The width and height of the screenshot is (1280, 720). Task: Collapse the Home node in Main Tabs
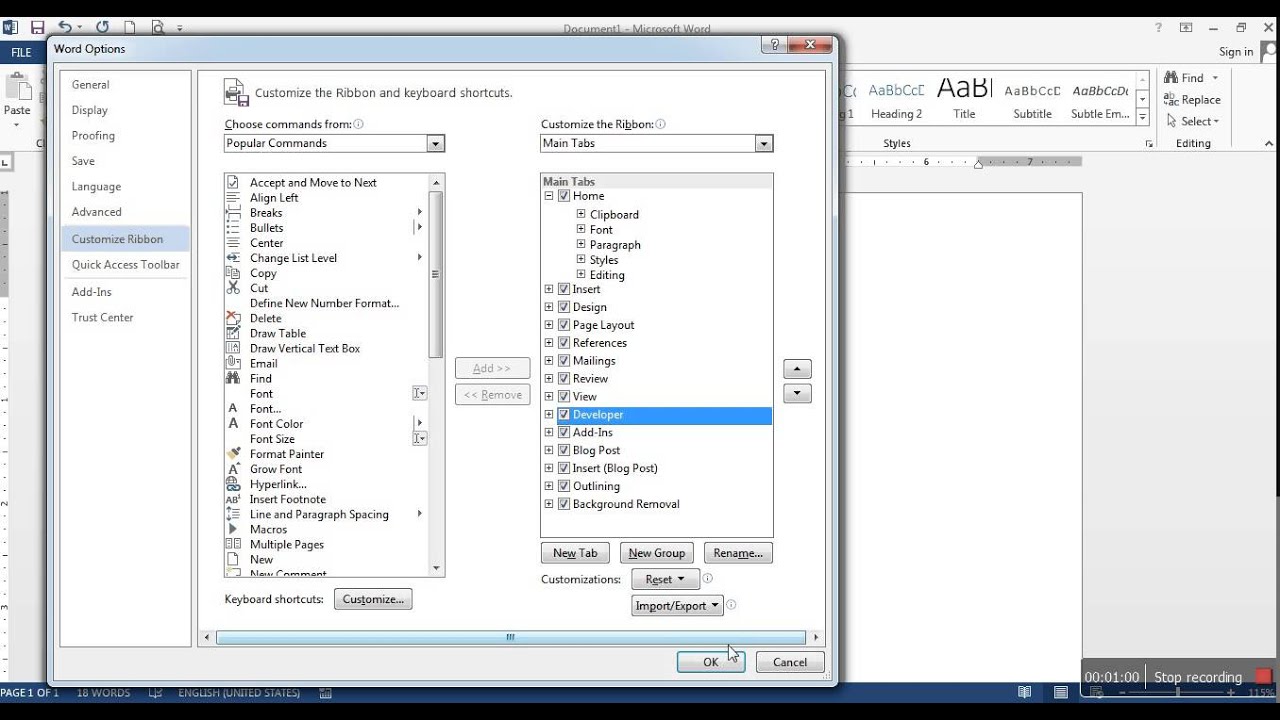coord(549,196)
